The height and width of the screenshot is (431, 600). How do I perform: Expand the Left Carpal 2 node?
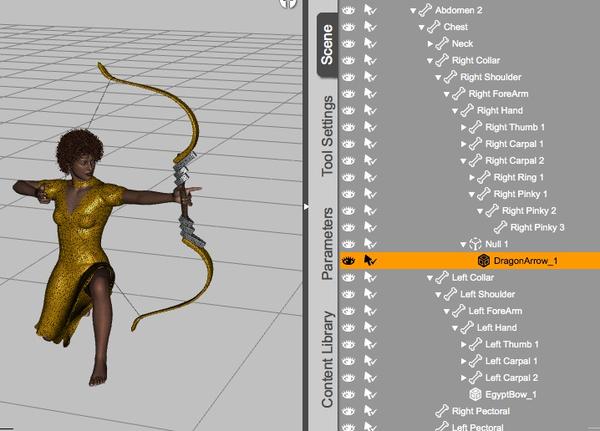click(463, 378)
